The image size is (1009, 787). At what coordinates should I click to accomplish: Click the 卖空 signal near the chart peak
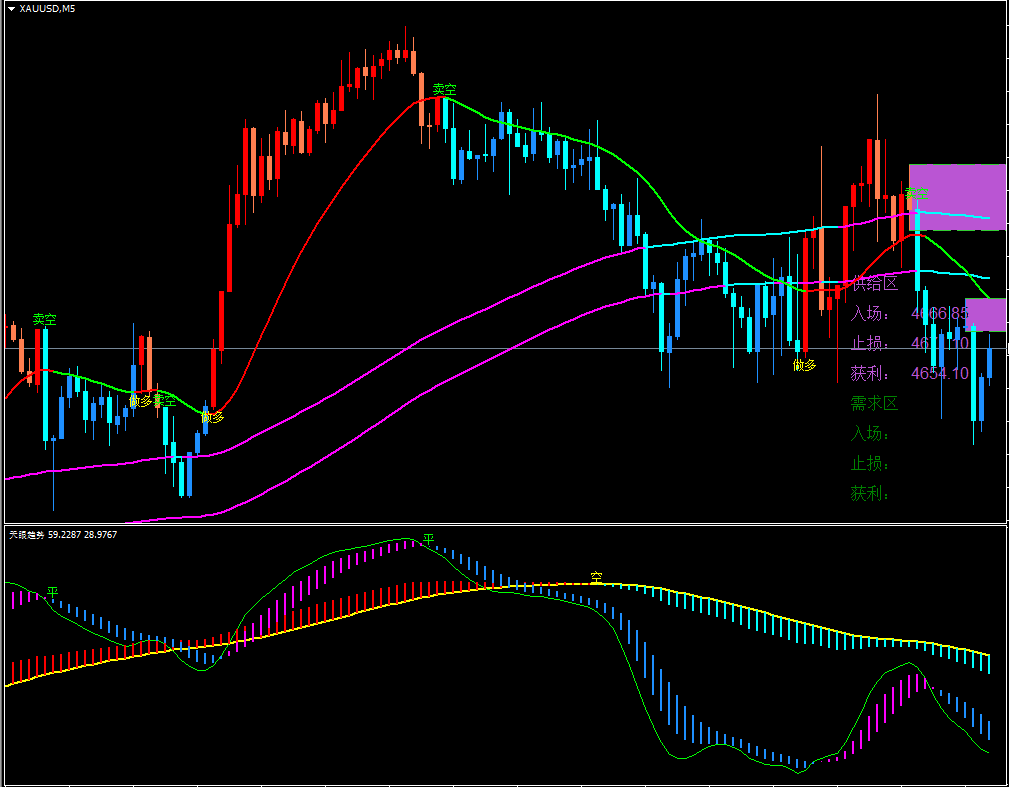pos(444,89)
